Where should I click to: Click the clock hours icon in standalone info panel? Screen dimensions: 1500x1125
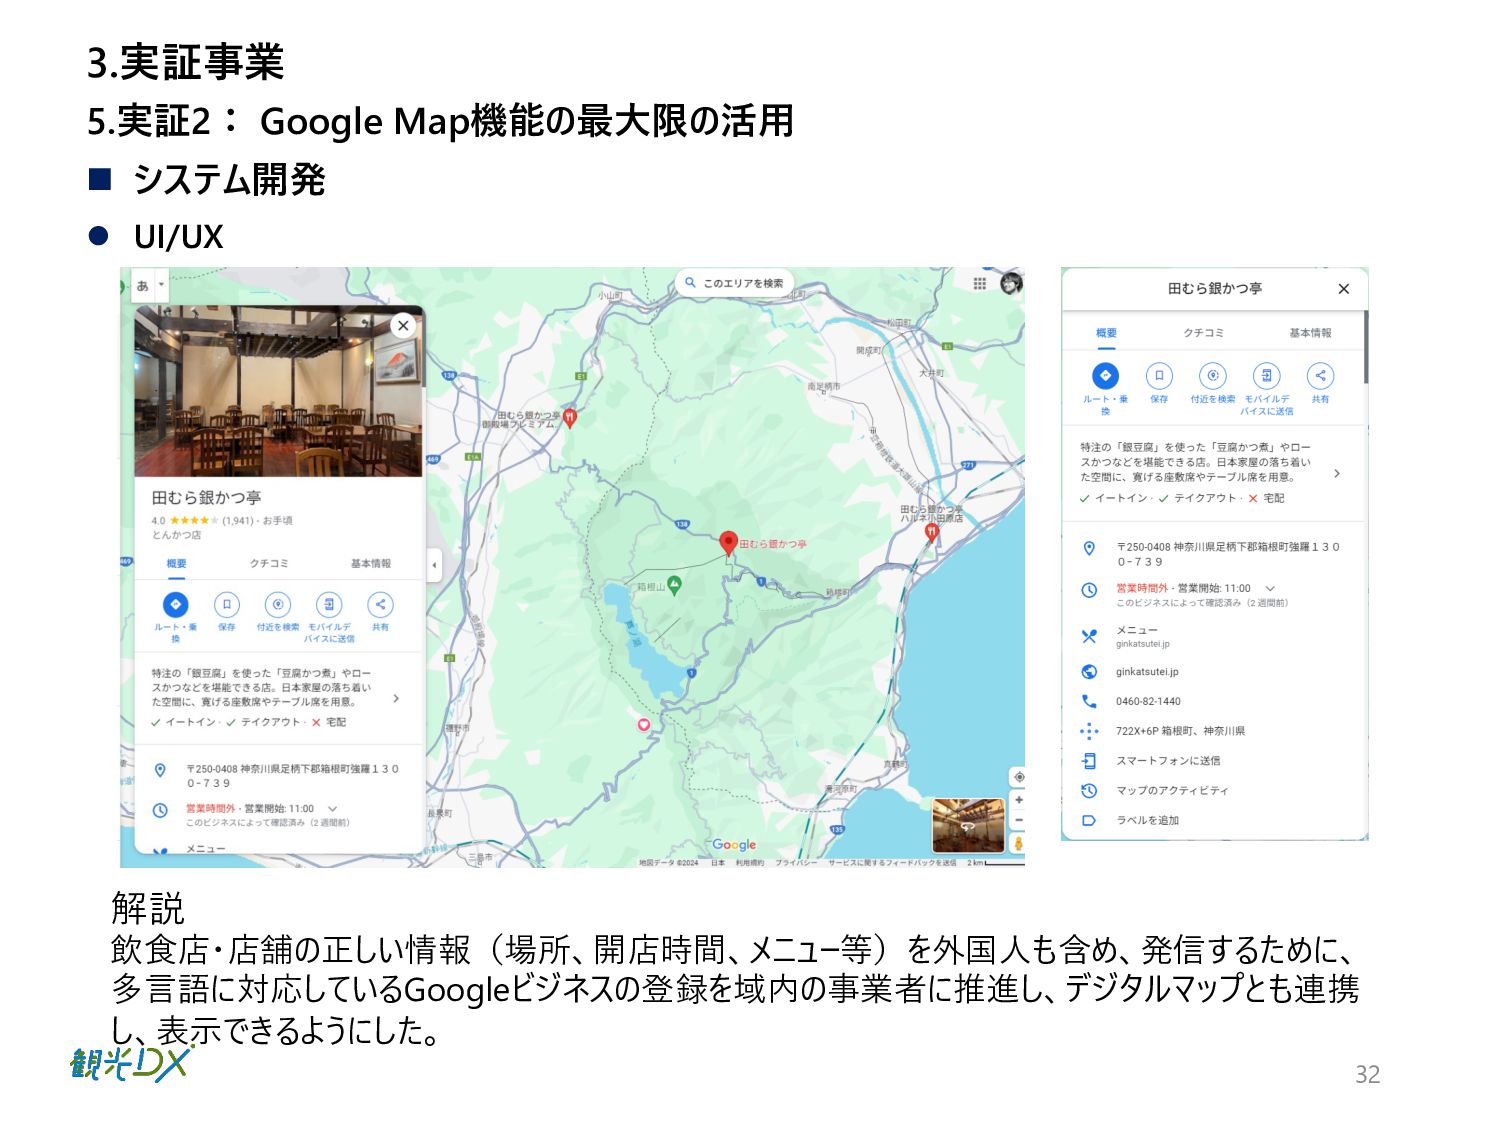1089,590
